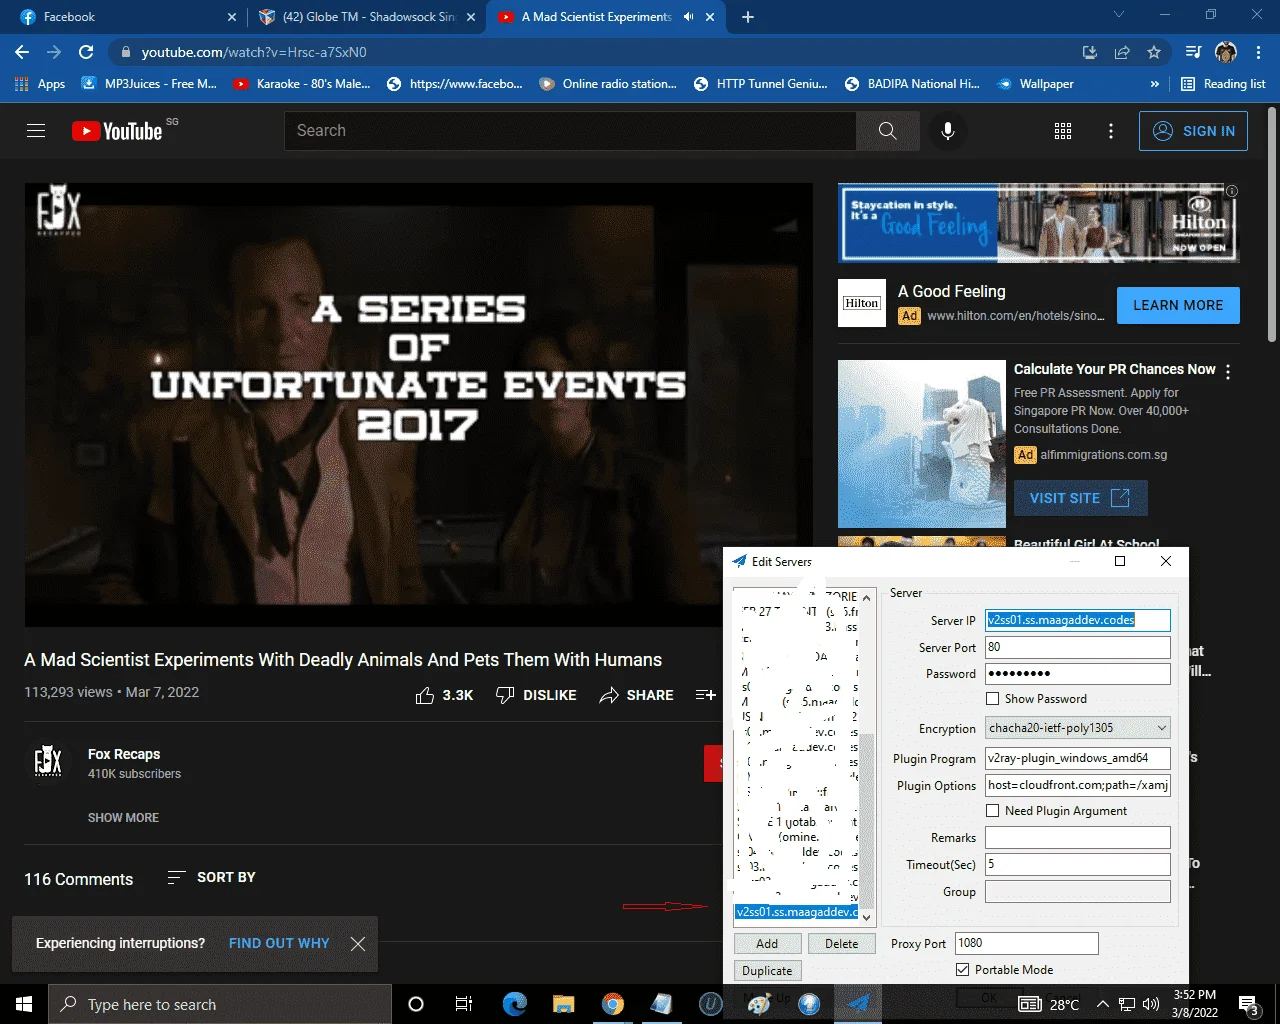The image size is (1280, 1024).
Task: Open SORT BY comments dropdown
Action: (211, 877)
